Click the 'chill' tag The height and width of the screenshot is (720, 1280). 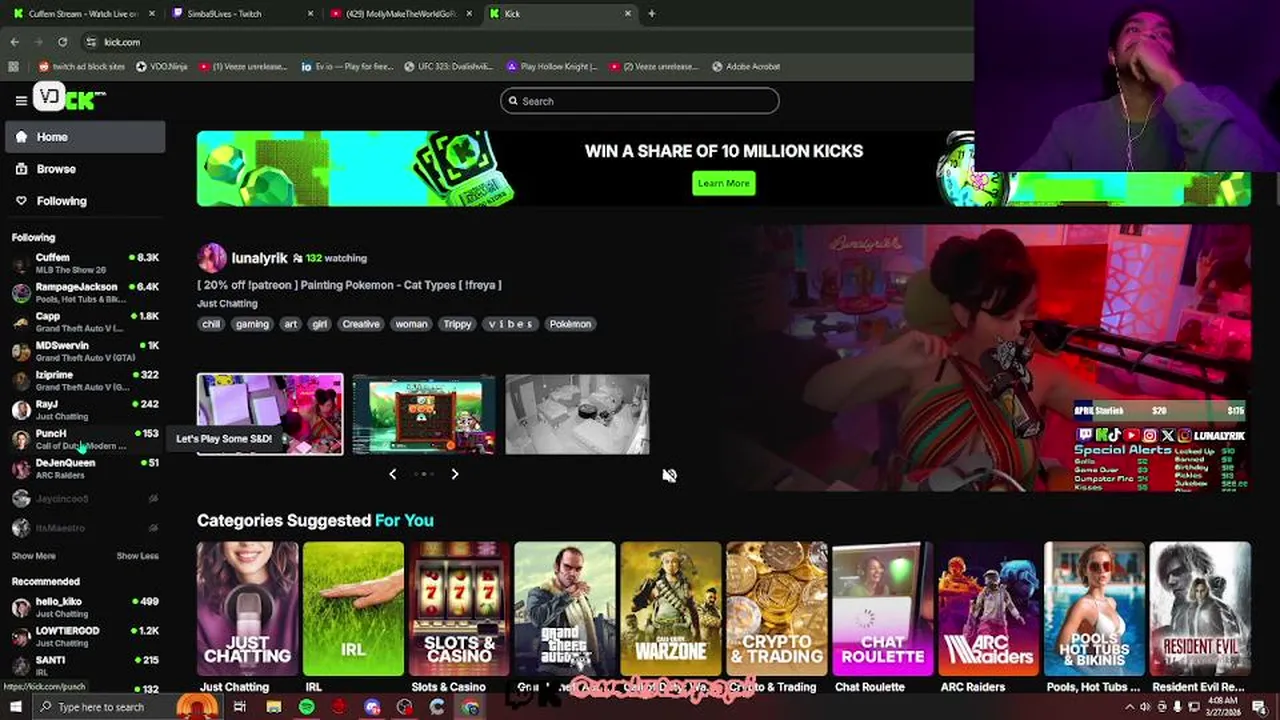tap(211, 324)
